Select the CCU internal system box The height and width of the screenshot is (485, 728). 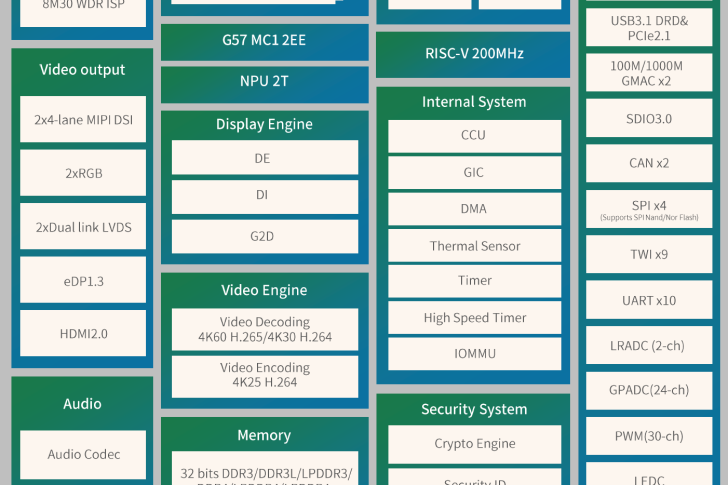(474, 136)
